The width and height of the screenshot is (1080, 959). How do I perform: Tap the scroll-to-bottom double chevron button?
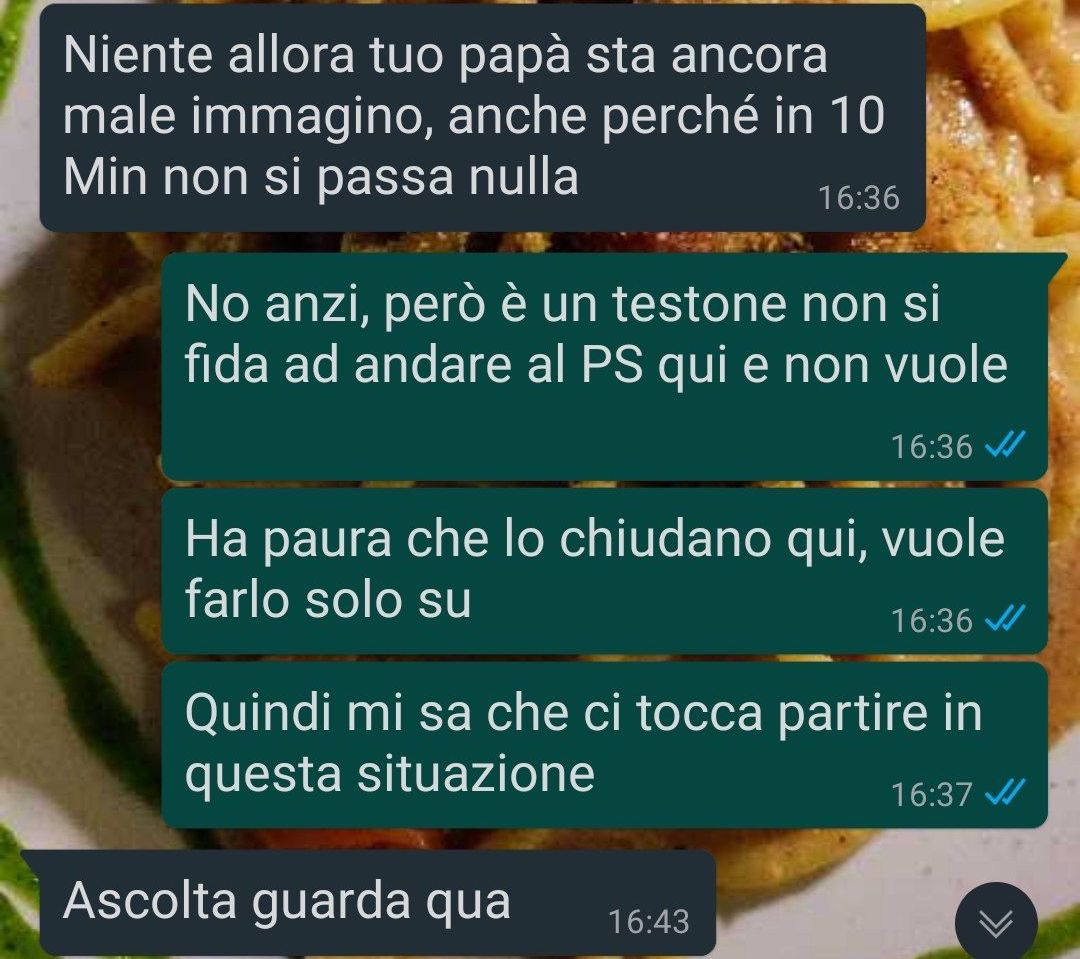pyautogui.click(x=996, y=923)
